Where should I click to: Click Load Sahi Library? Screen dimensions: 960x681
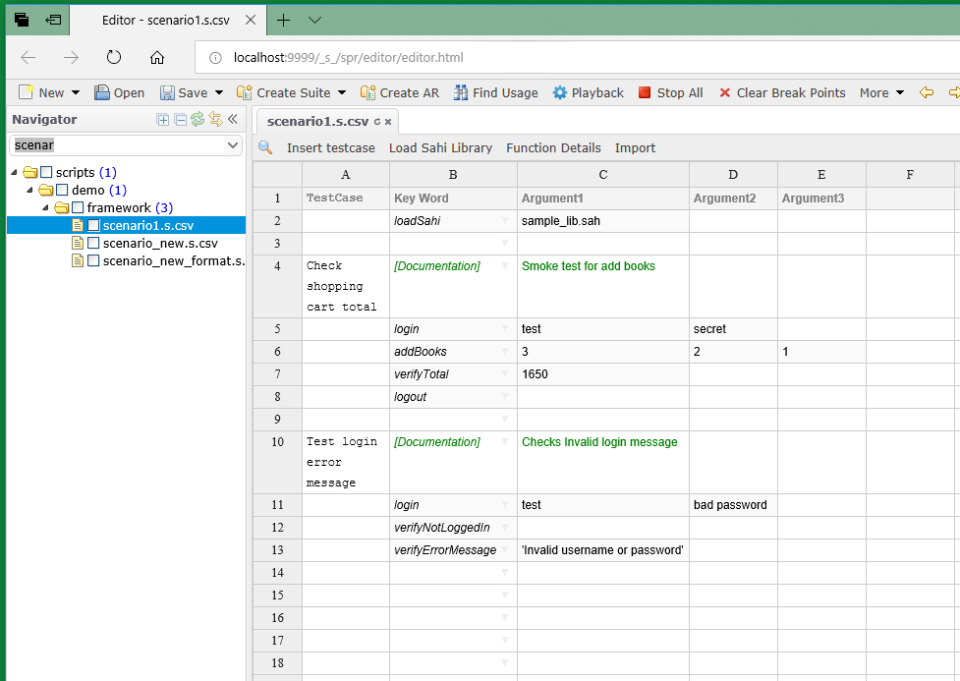pos(440,147)
